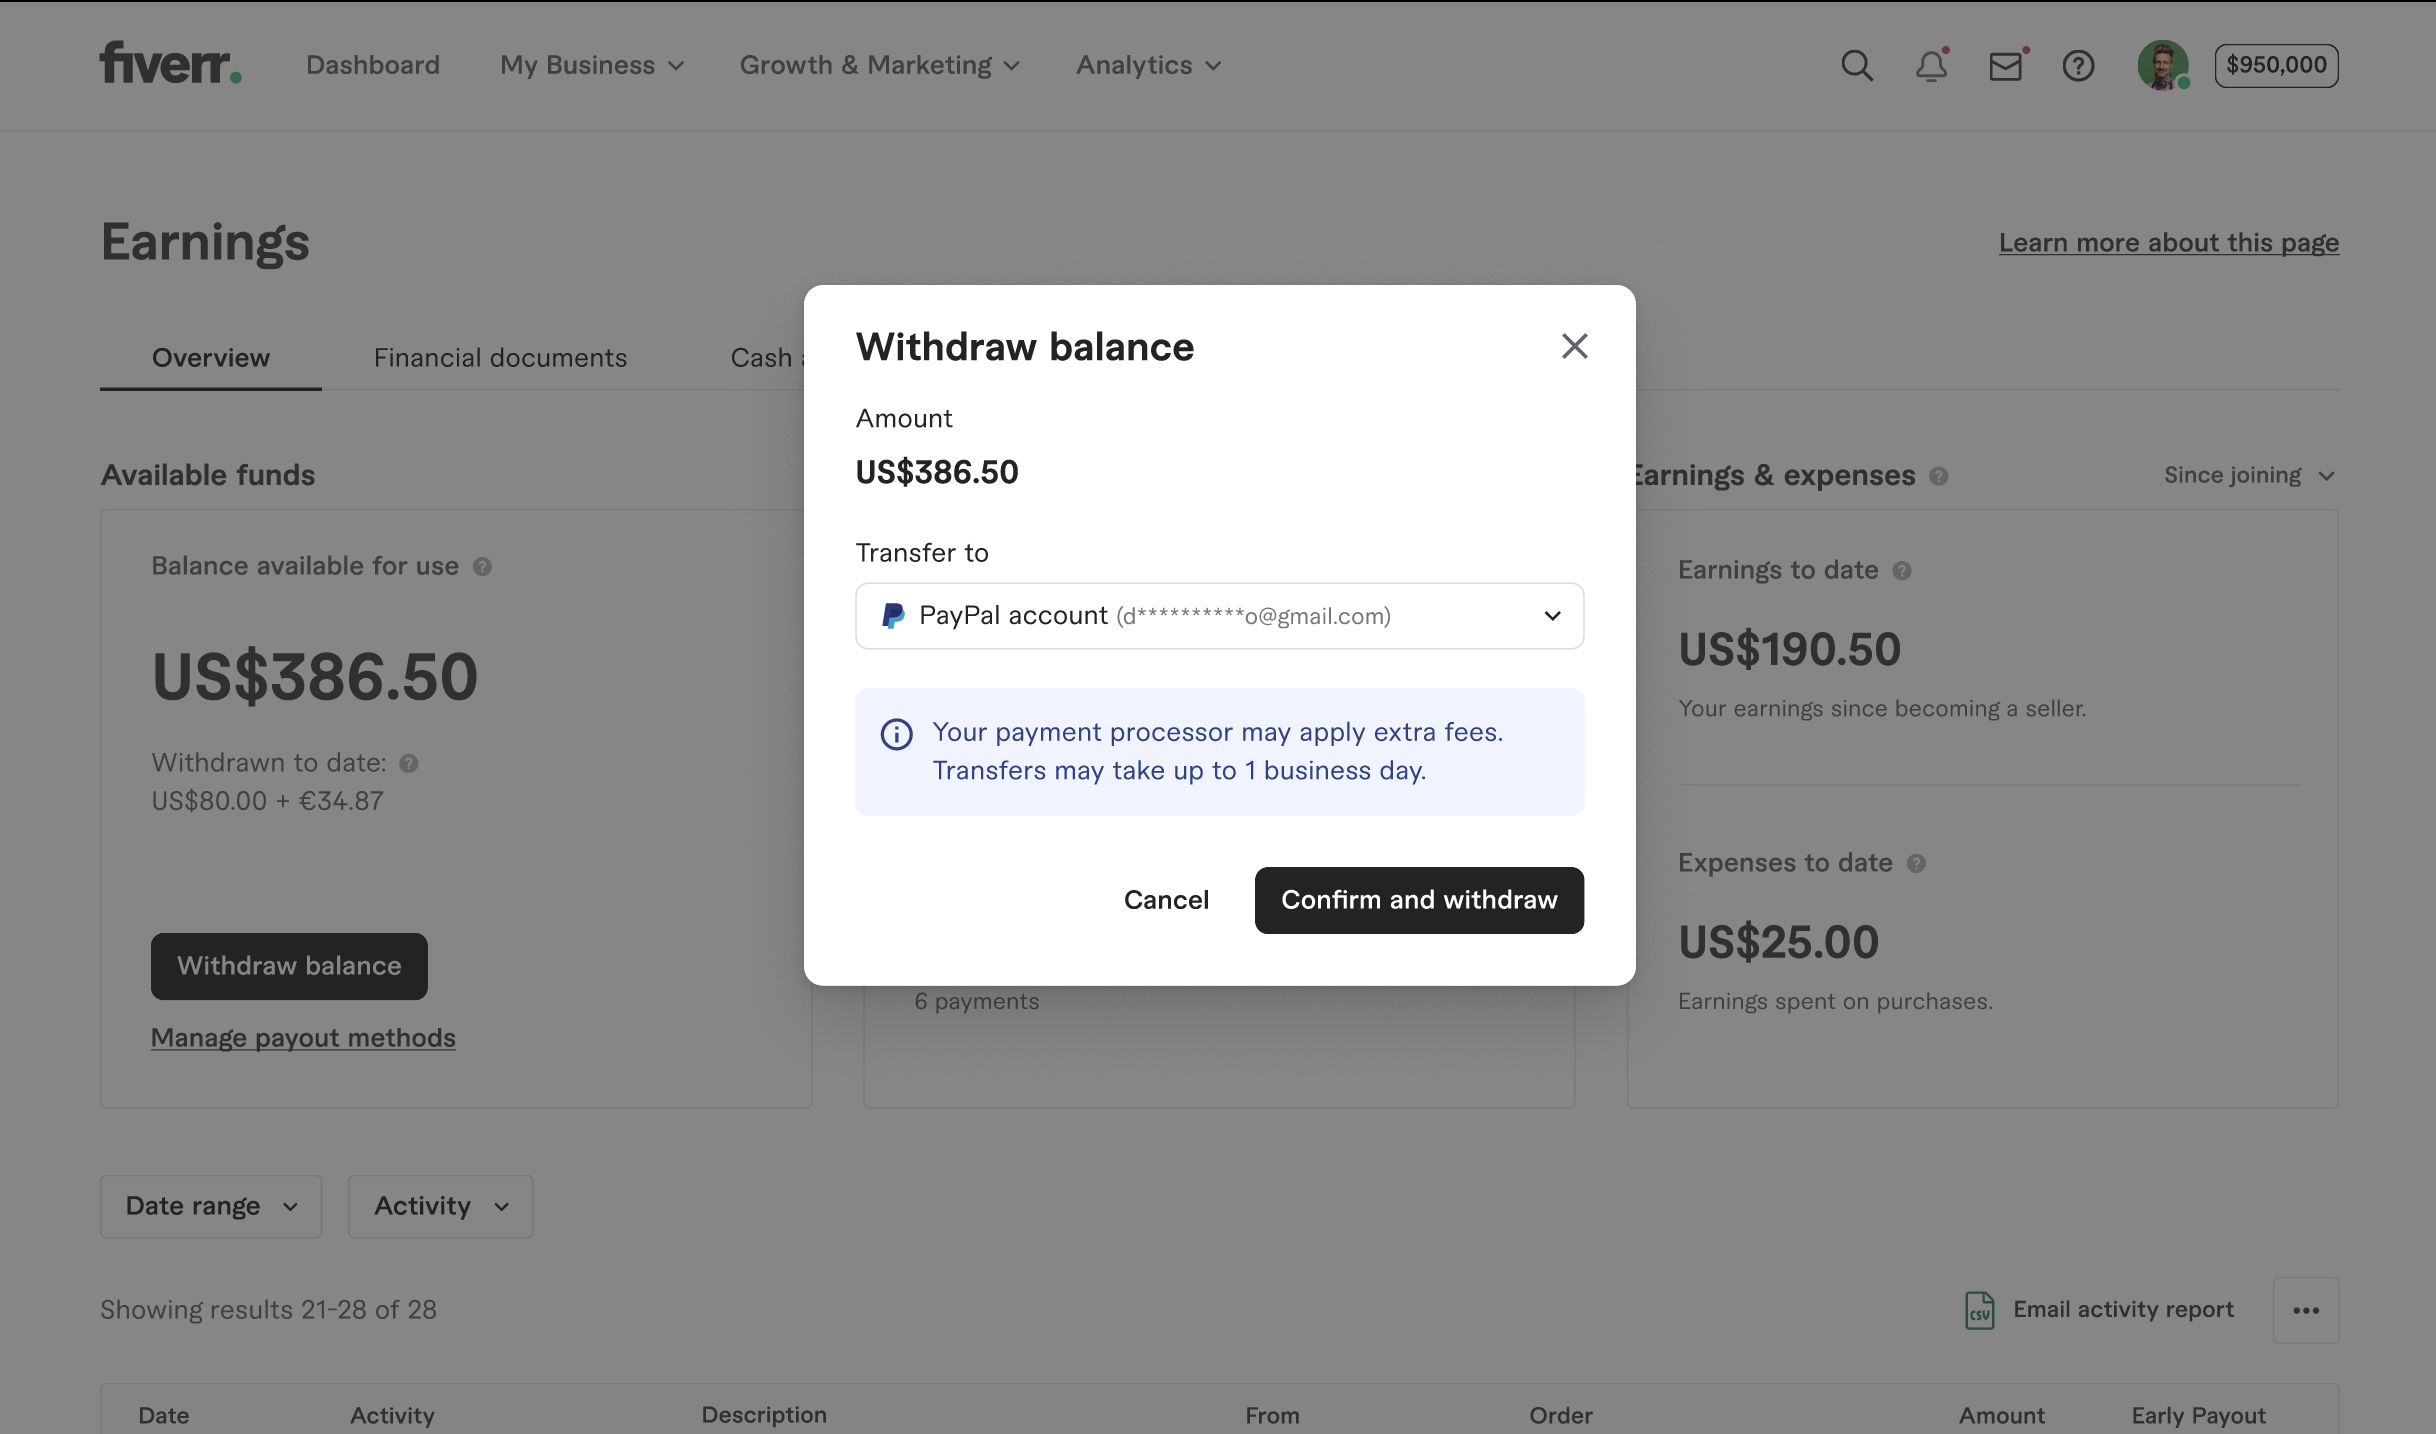Click the Earnings to date info icon

tap(1902, 570)
